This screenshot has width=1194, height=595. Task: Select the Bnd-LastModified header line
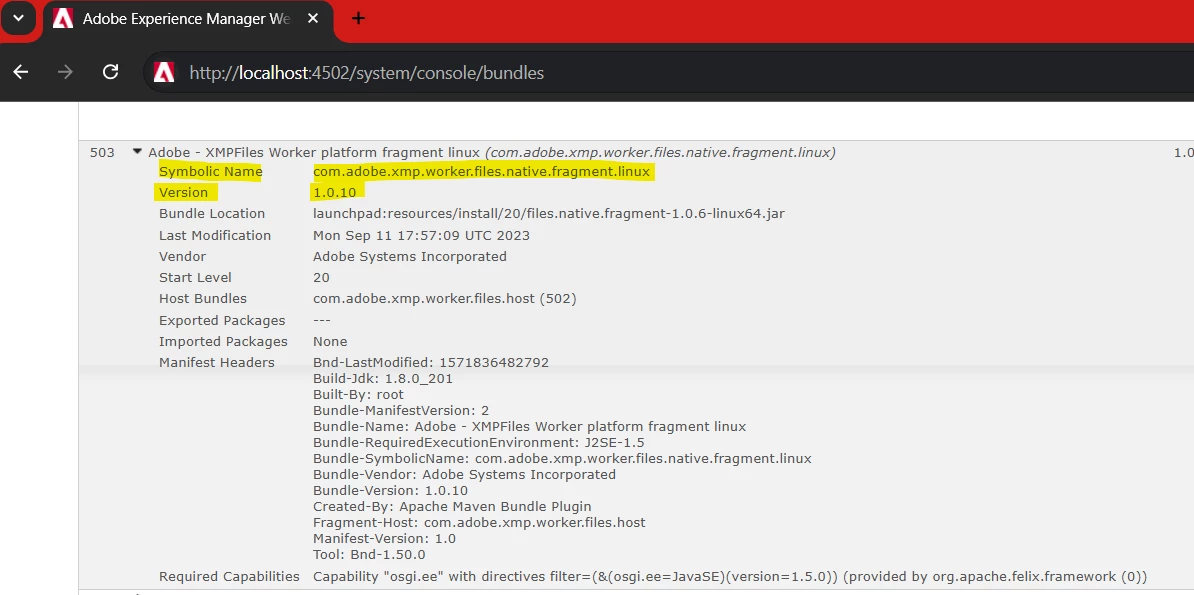[430, 363]
